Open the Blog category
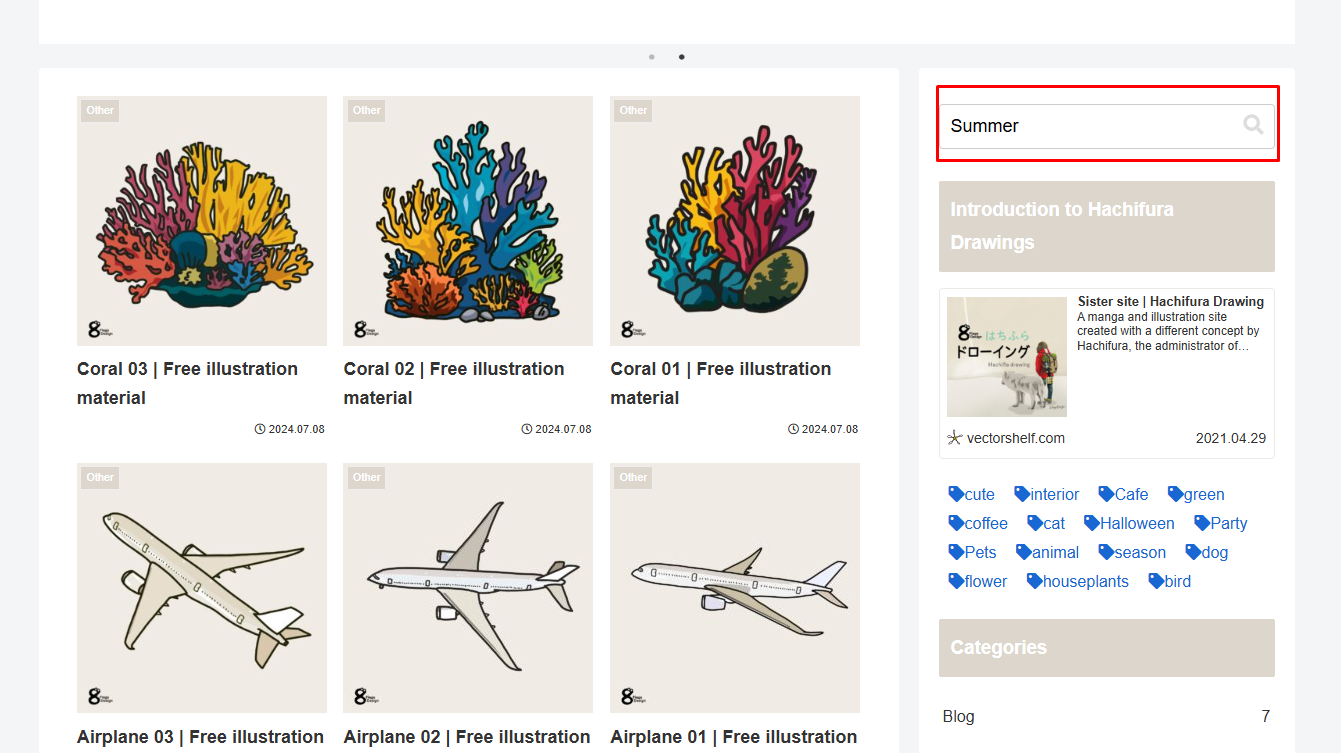This screenshot has height=753, width=1341. [x=958, y=716]
